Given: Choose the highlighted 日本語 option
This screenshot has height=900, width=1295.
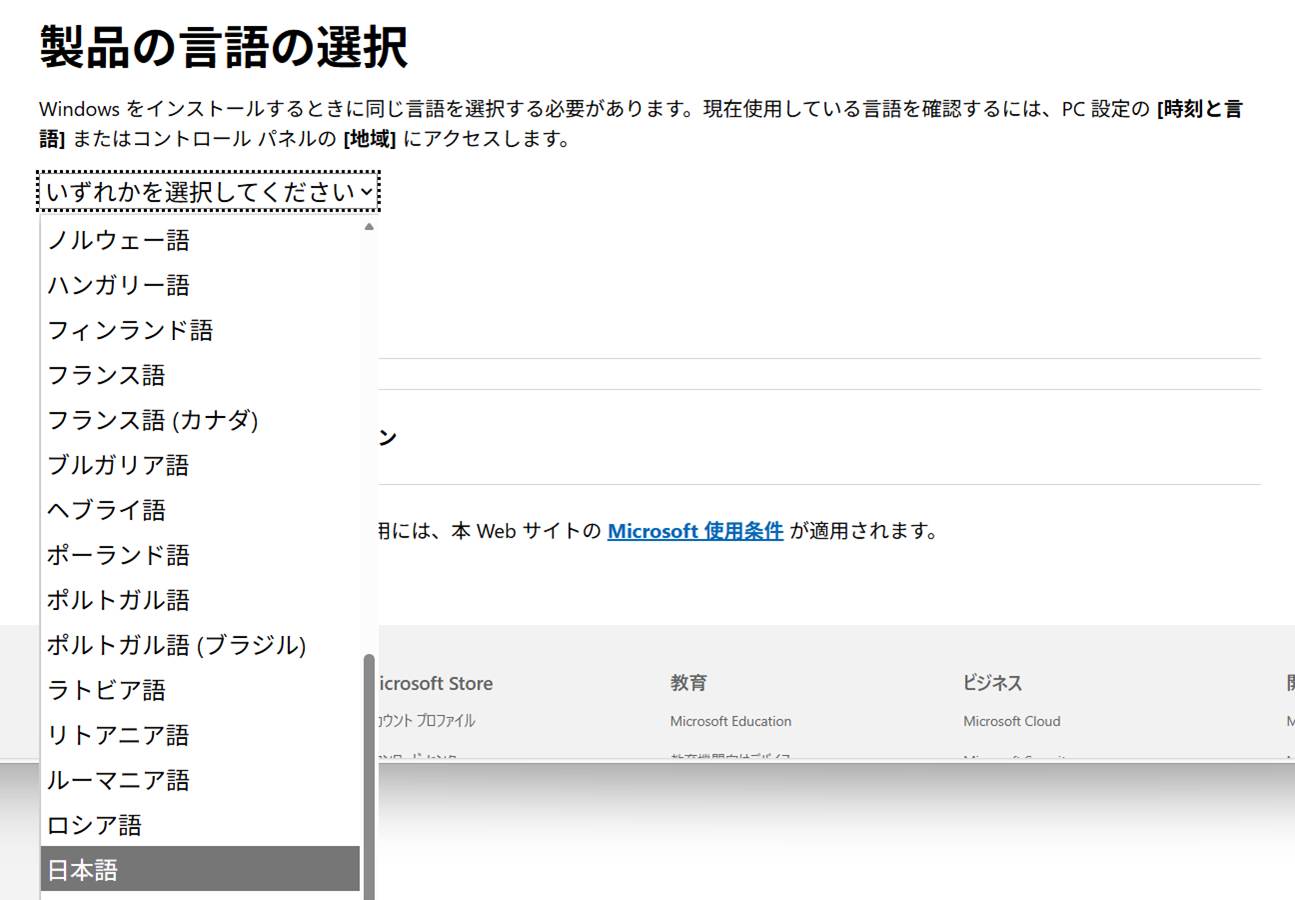Looking at the screenshot, I should pyautogui.click(x=200, y=869).
